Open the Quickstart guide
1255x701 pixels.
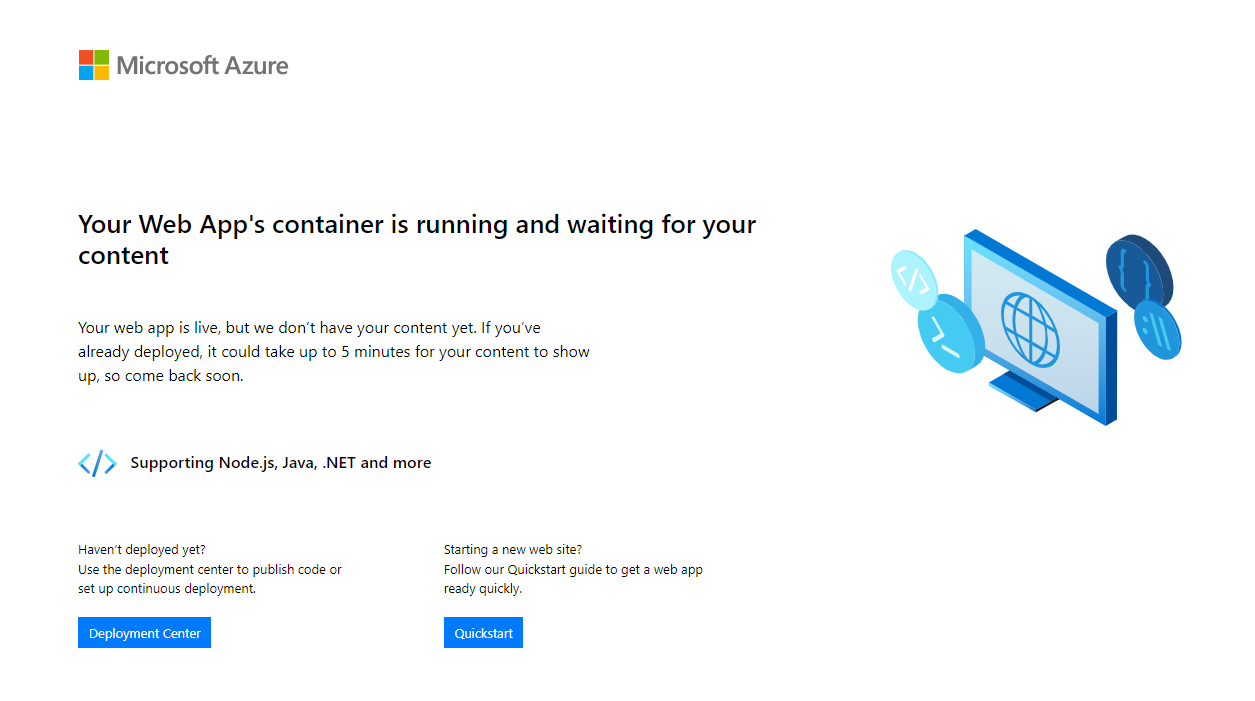(483, 632)
